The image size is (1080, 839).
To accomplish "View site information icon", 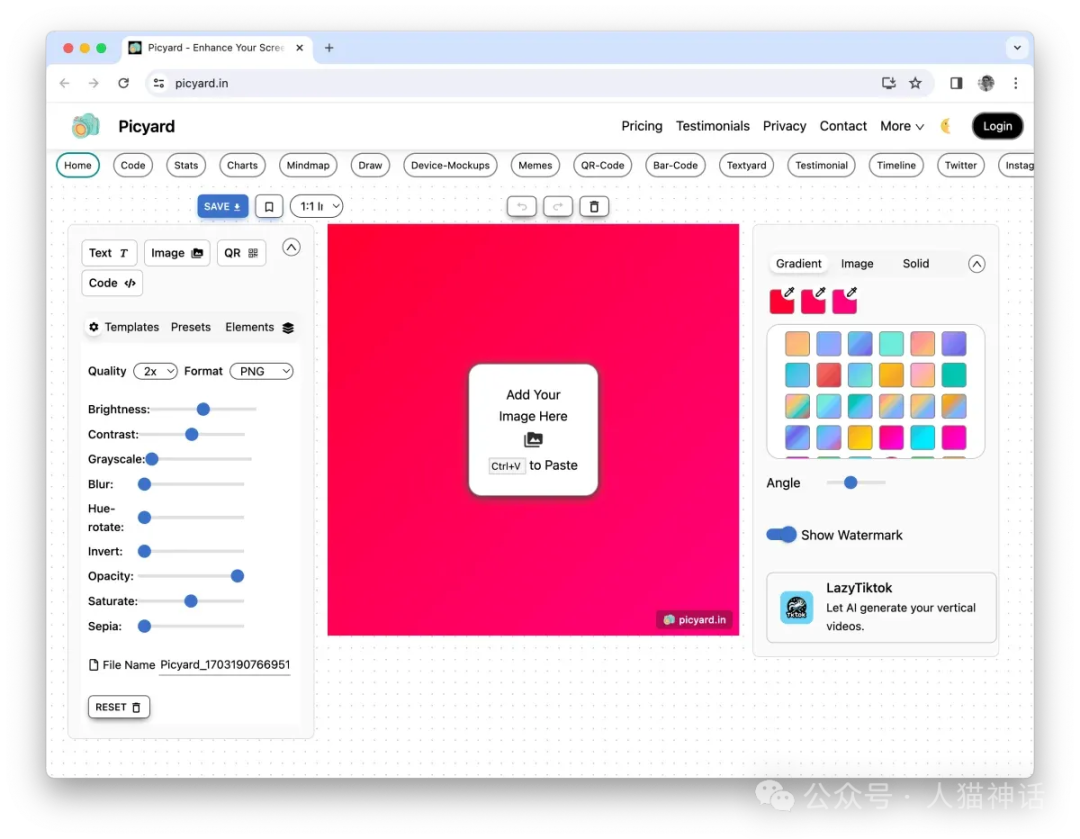I will (x=159, y=83).
